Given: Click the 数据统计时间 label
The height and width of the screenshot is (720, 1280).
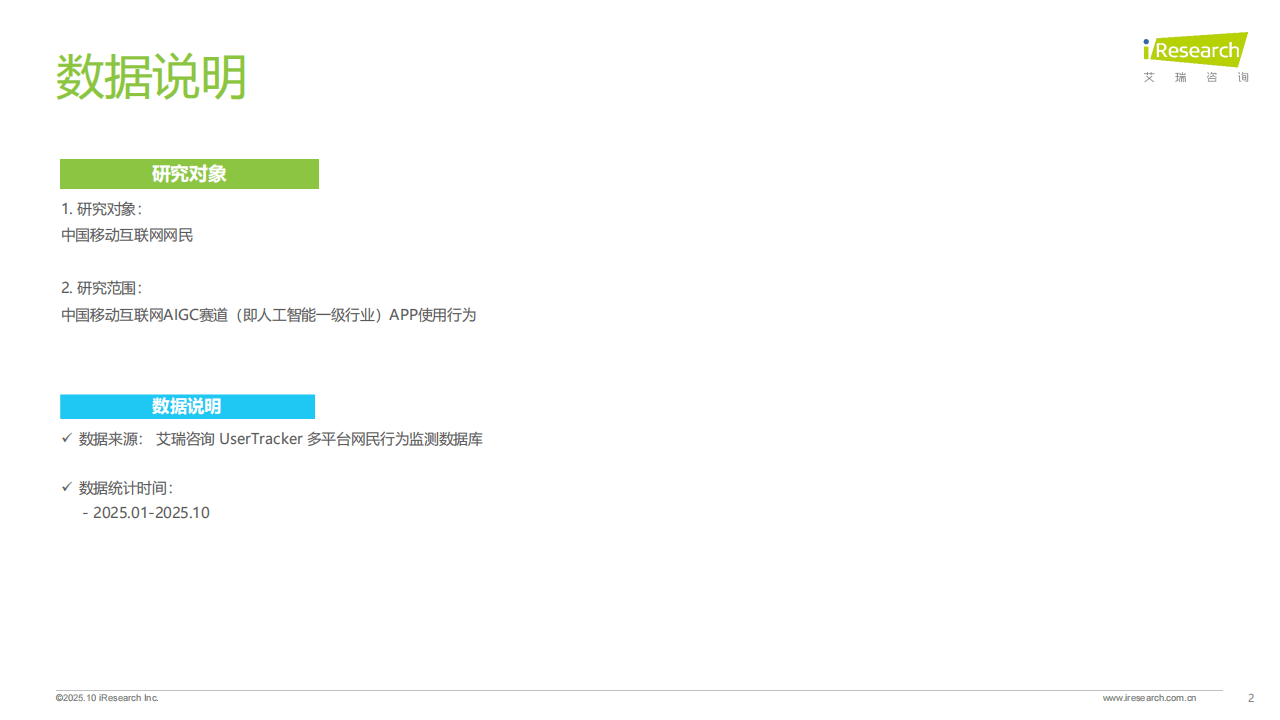Looking at the screenshot, I should click(126, 488).
